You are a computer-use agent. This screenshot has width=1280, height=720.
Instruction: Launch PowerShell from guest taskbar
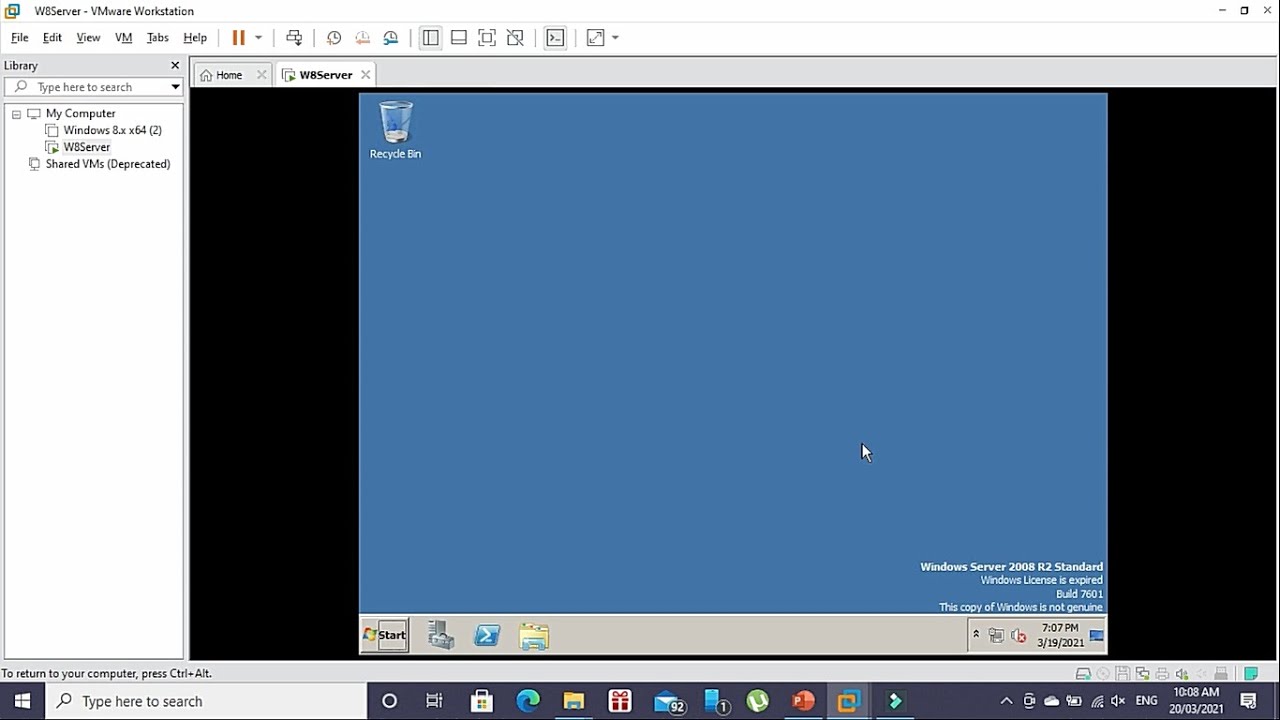click(487, 635)
